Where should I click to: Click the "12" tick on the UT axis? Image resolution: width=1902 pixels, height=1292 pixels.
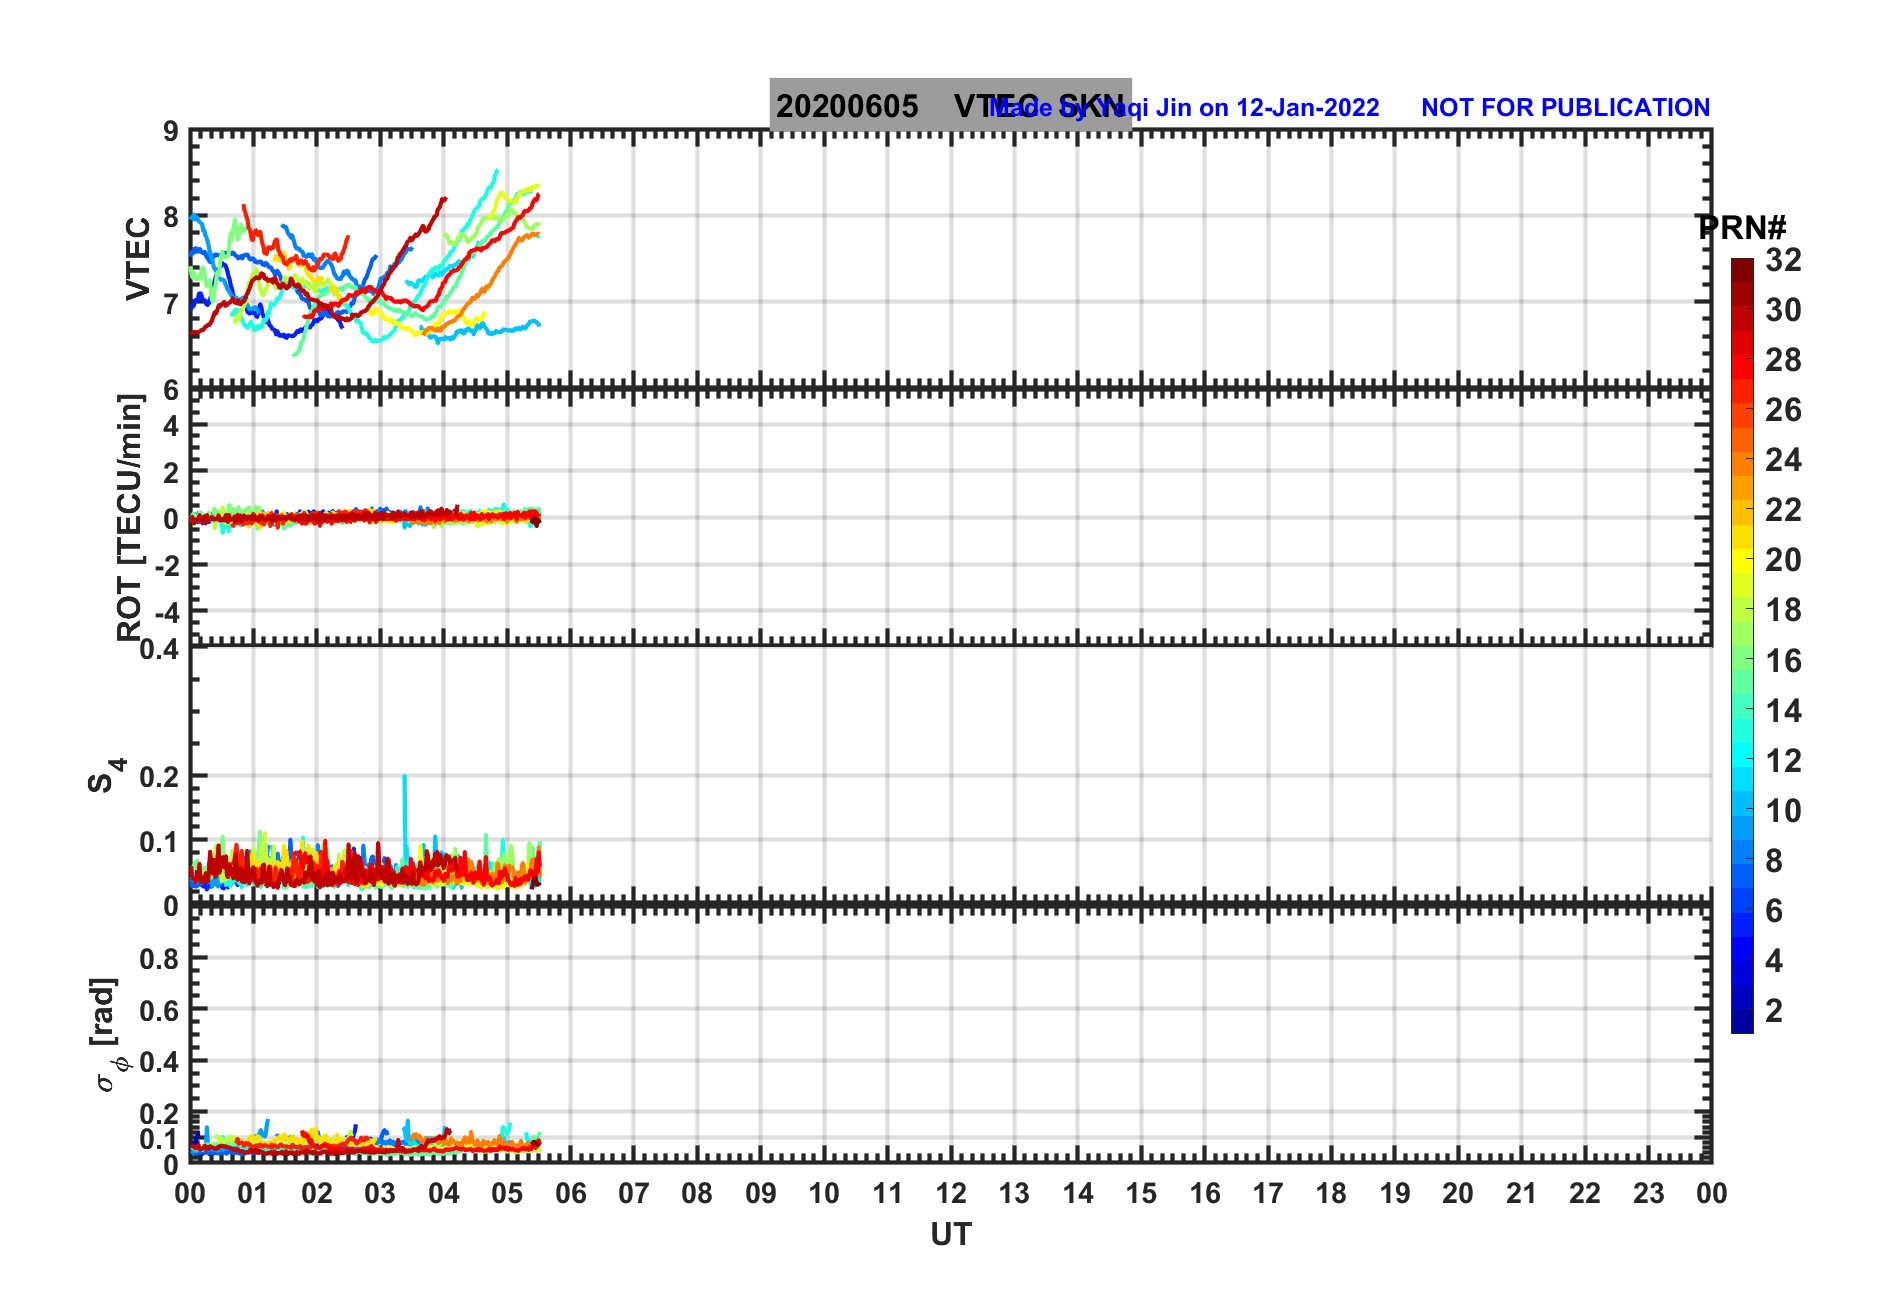[x=951, y=1193]
